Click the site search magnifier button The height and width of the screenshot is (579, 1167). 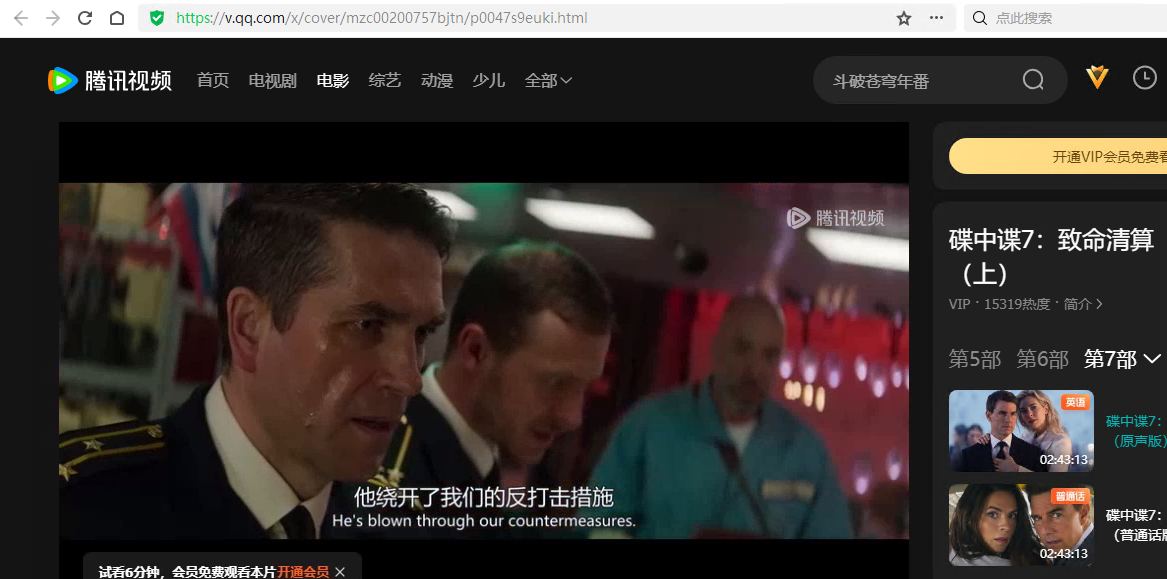click(x=1033, y=80)
